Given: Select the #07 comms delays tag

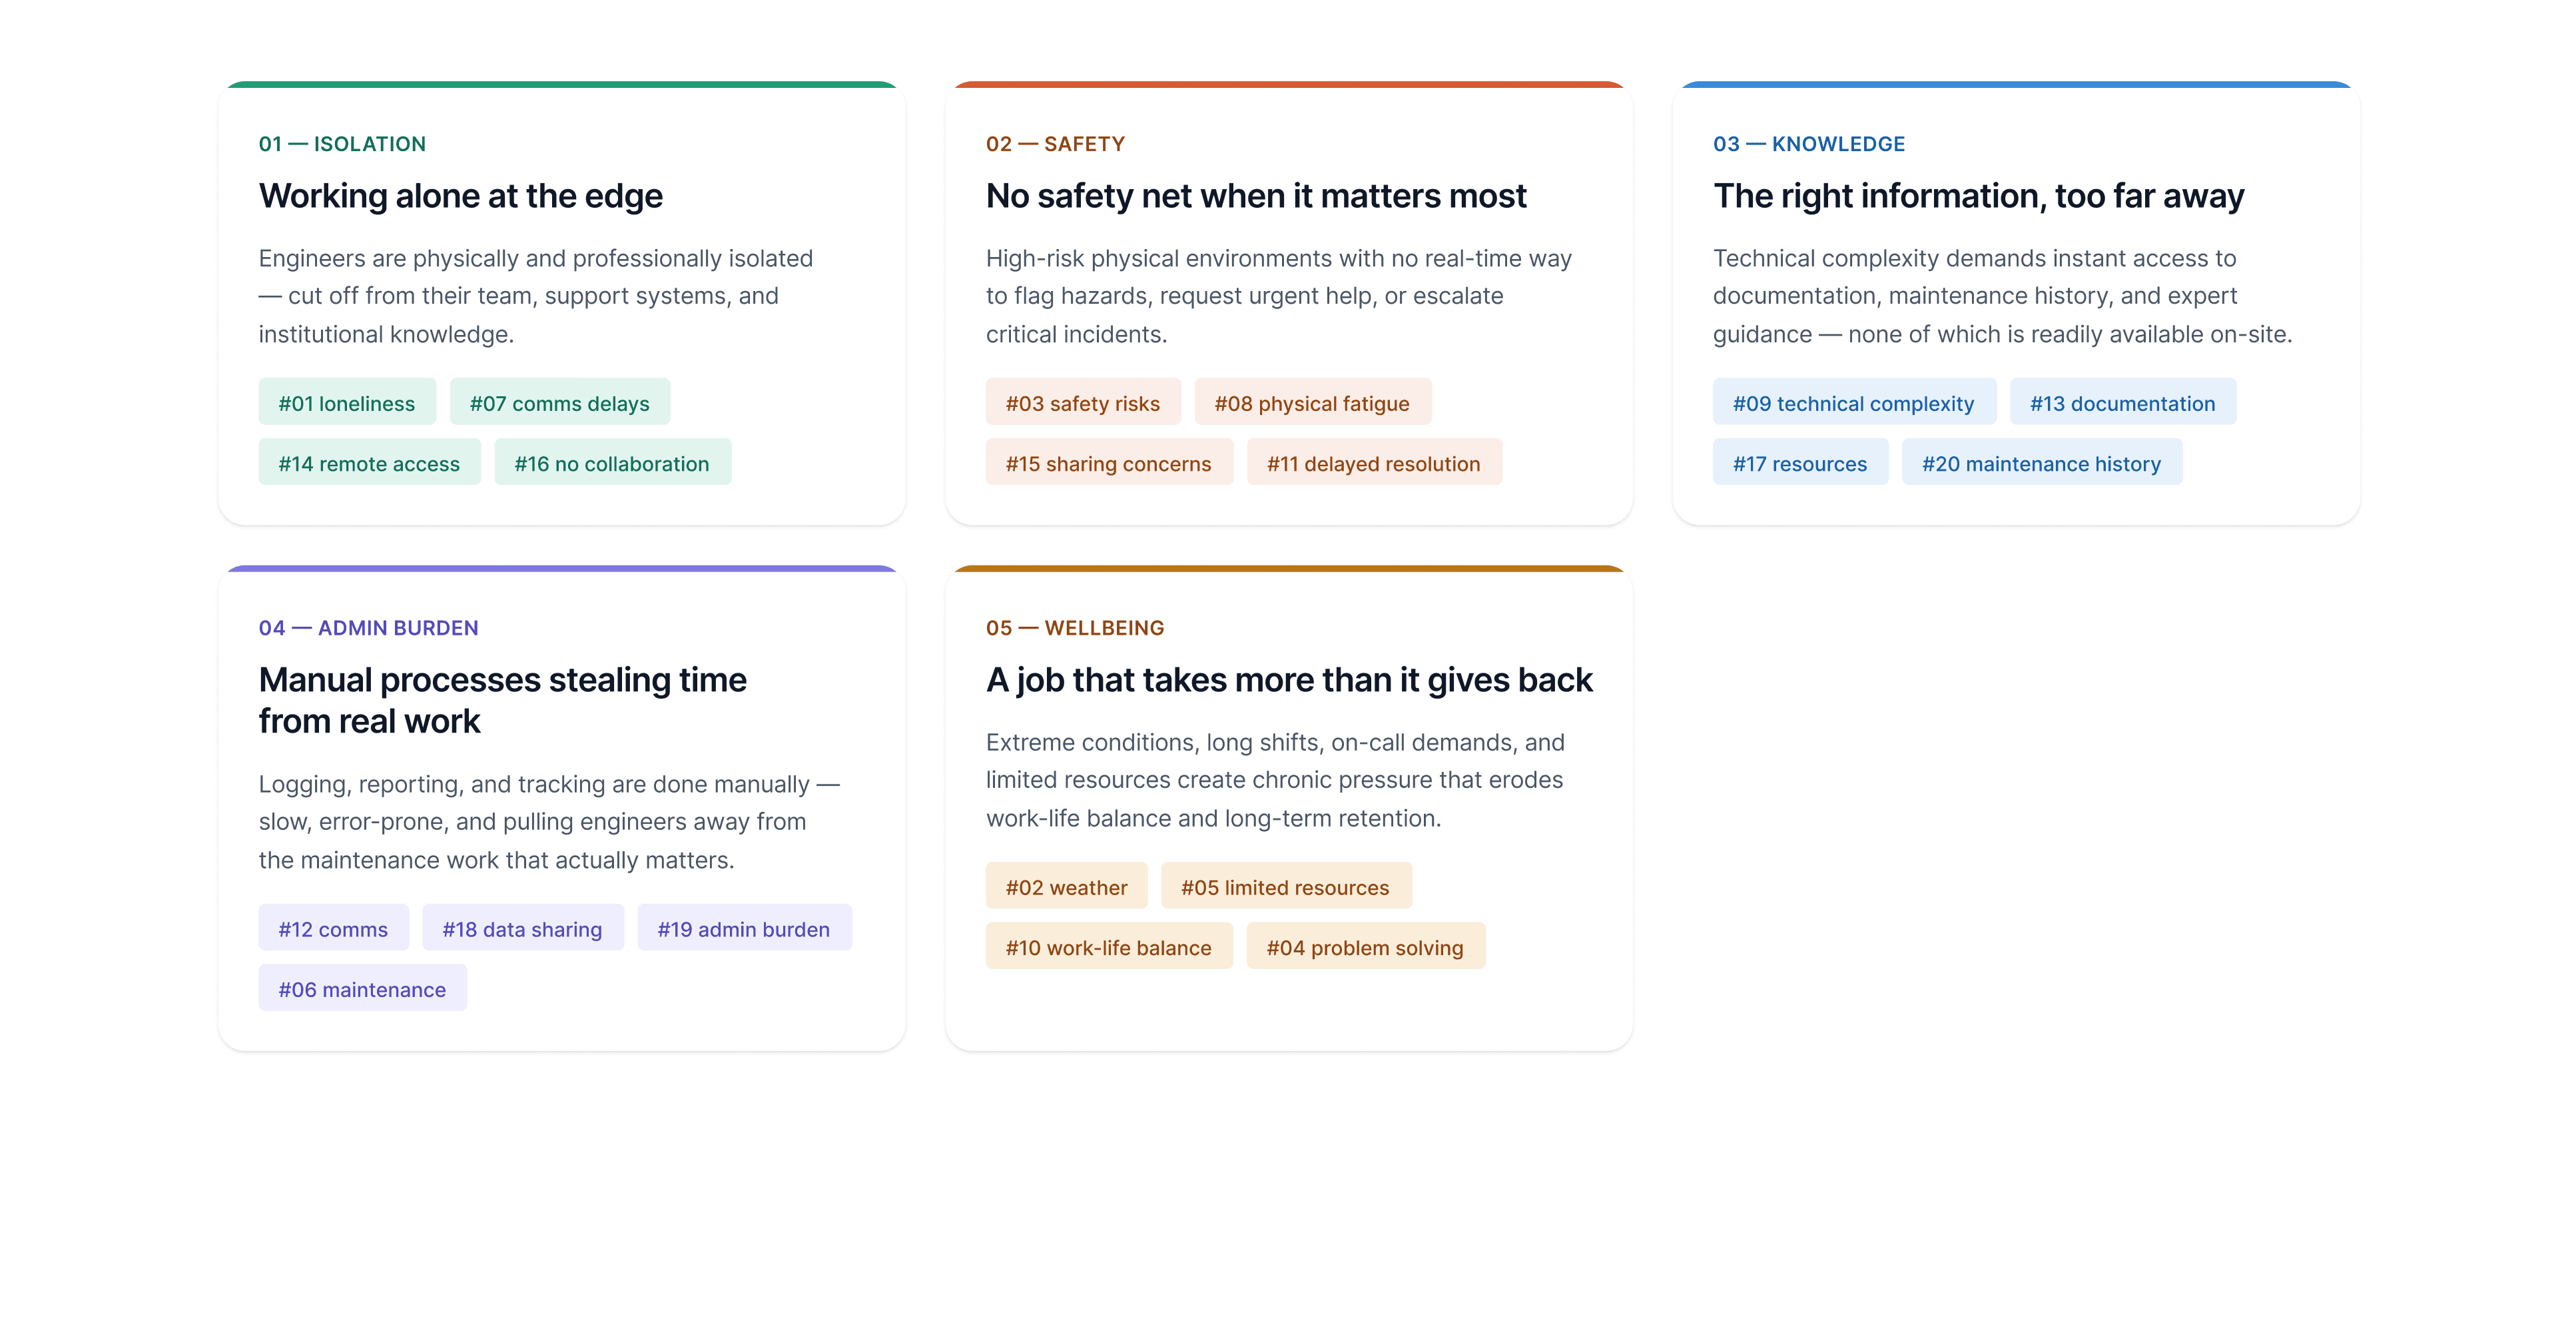Looking at the screenshot, I should point(559,403).
